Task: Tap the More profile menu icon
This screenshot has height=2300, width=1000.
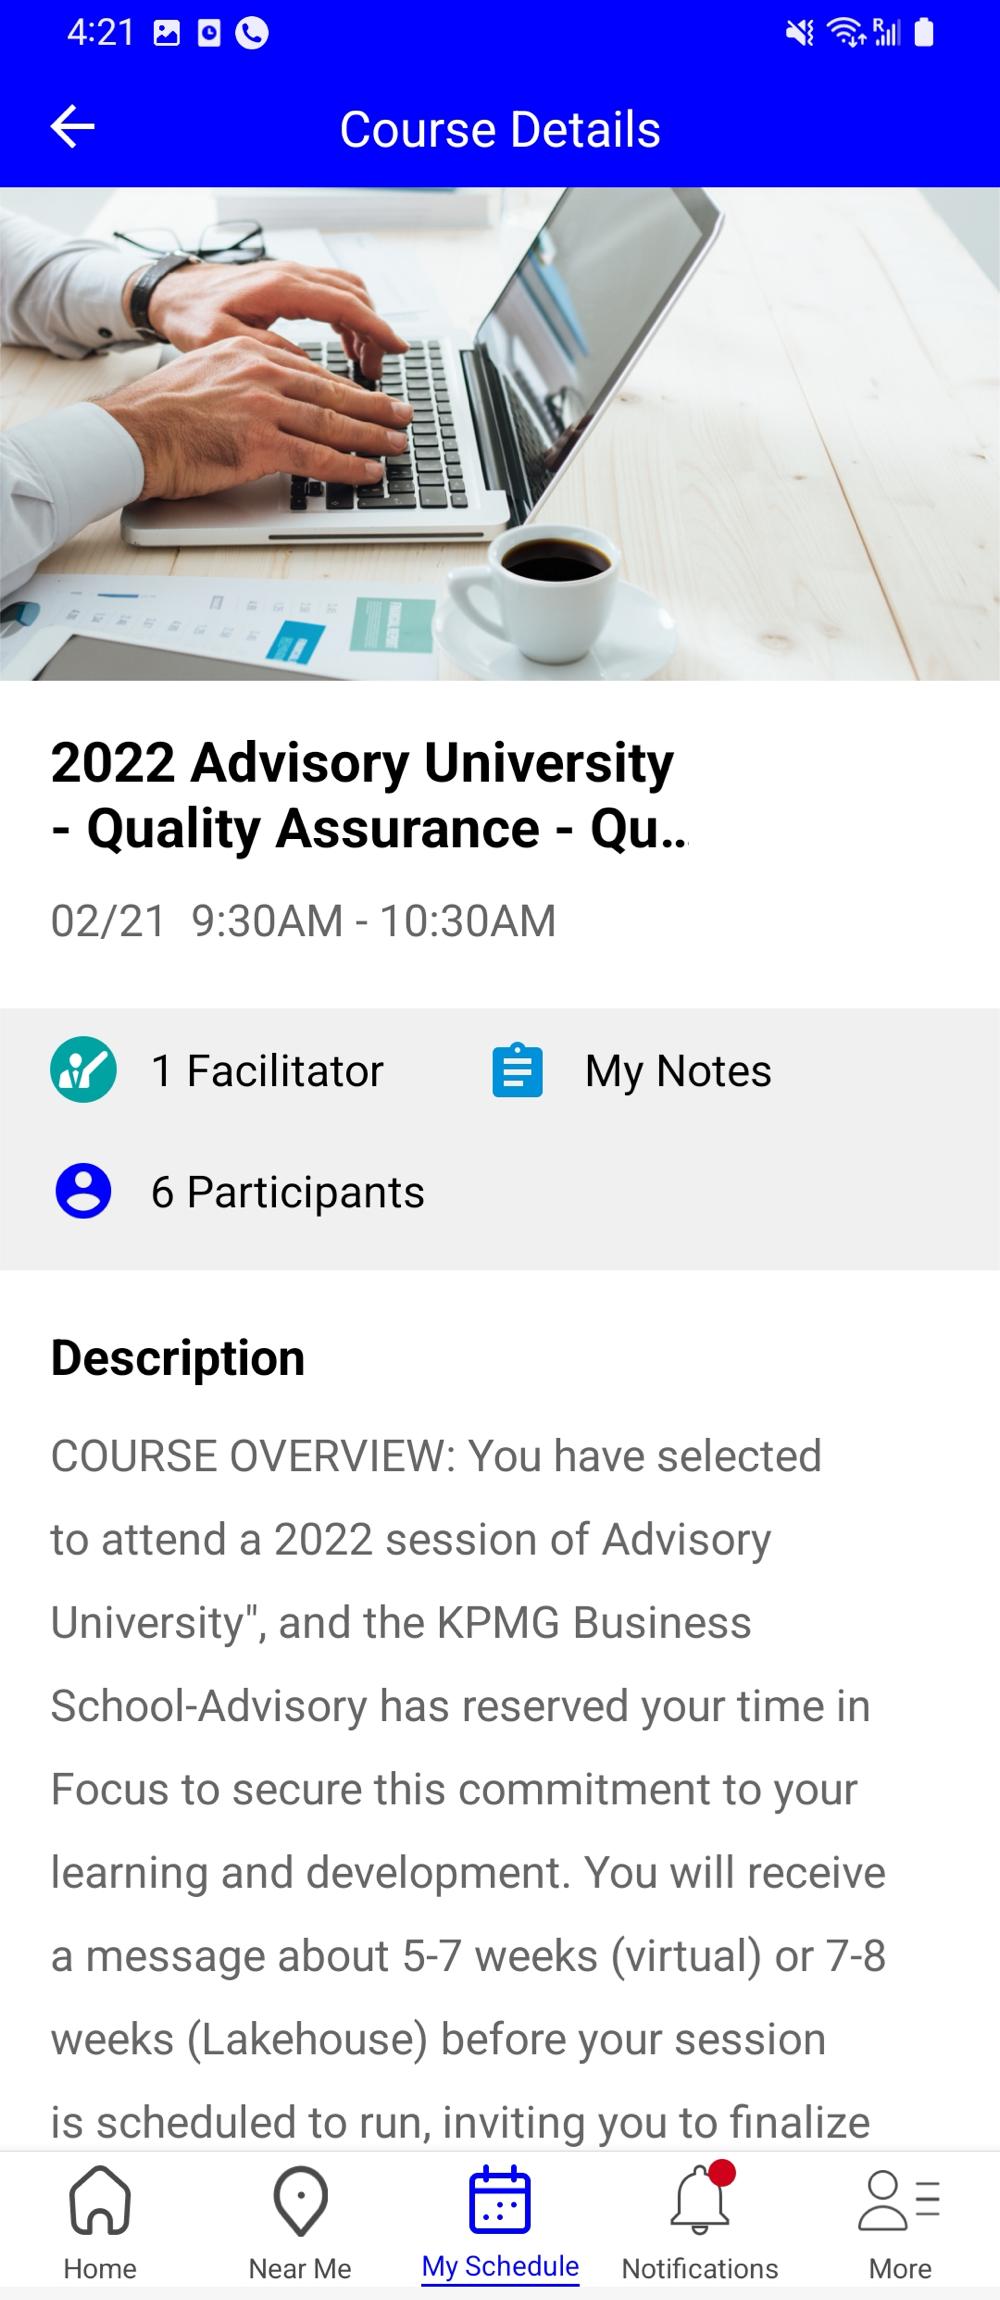Action: coord(899,2200)
